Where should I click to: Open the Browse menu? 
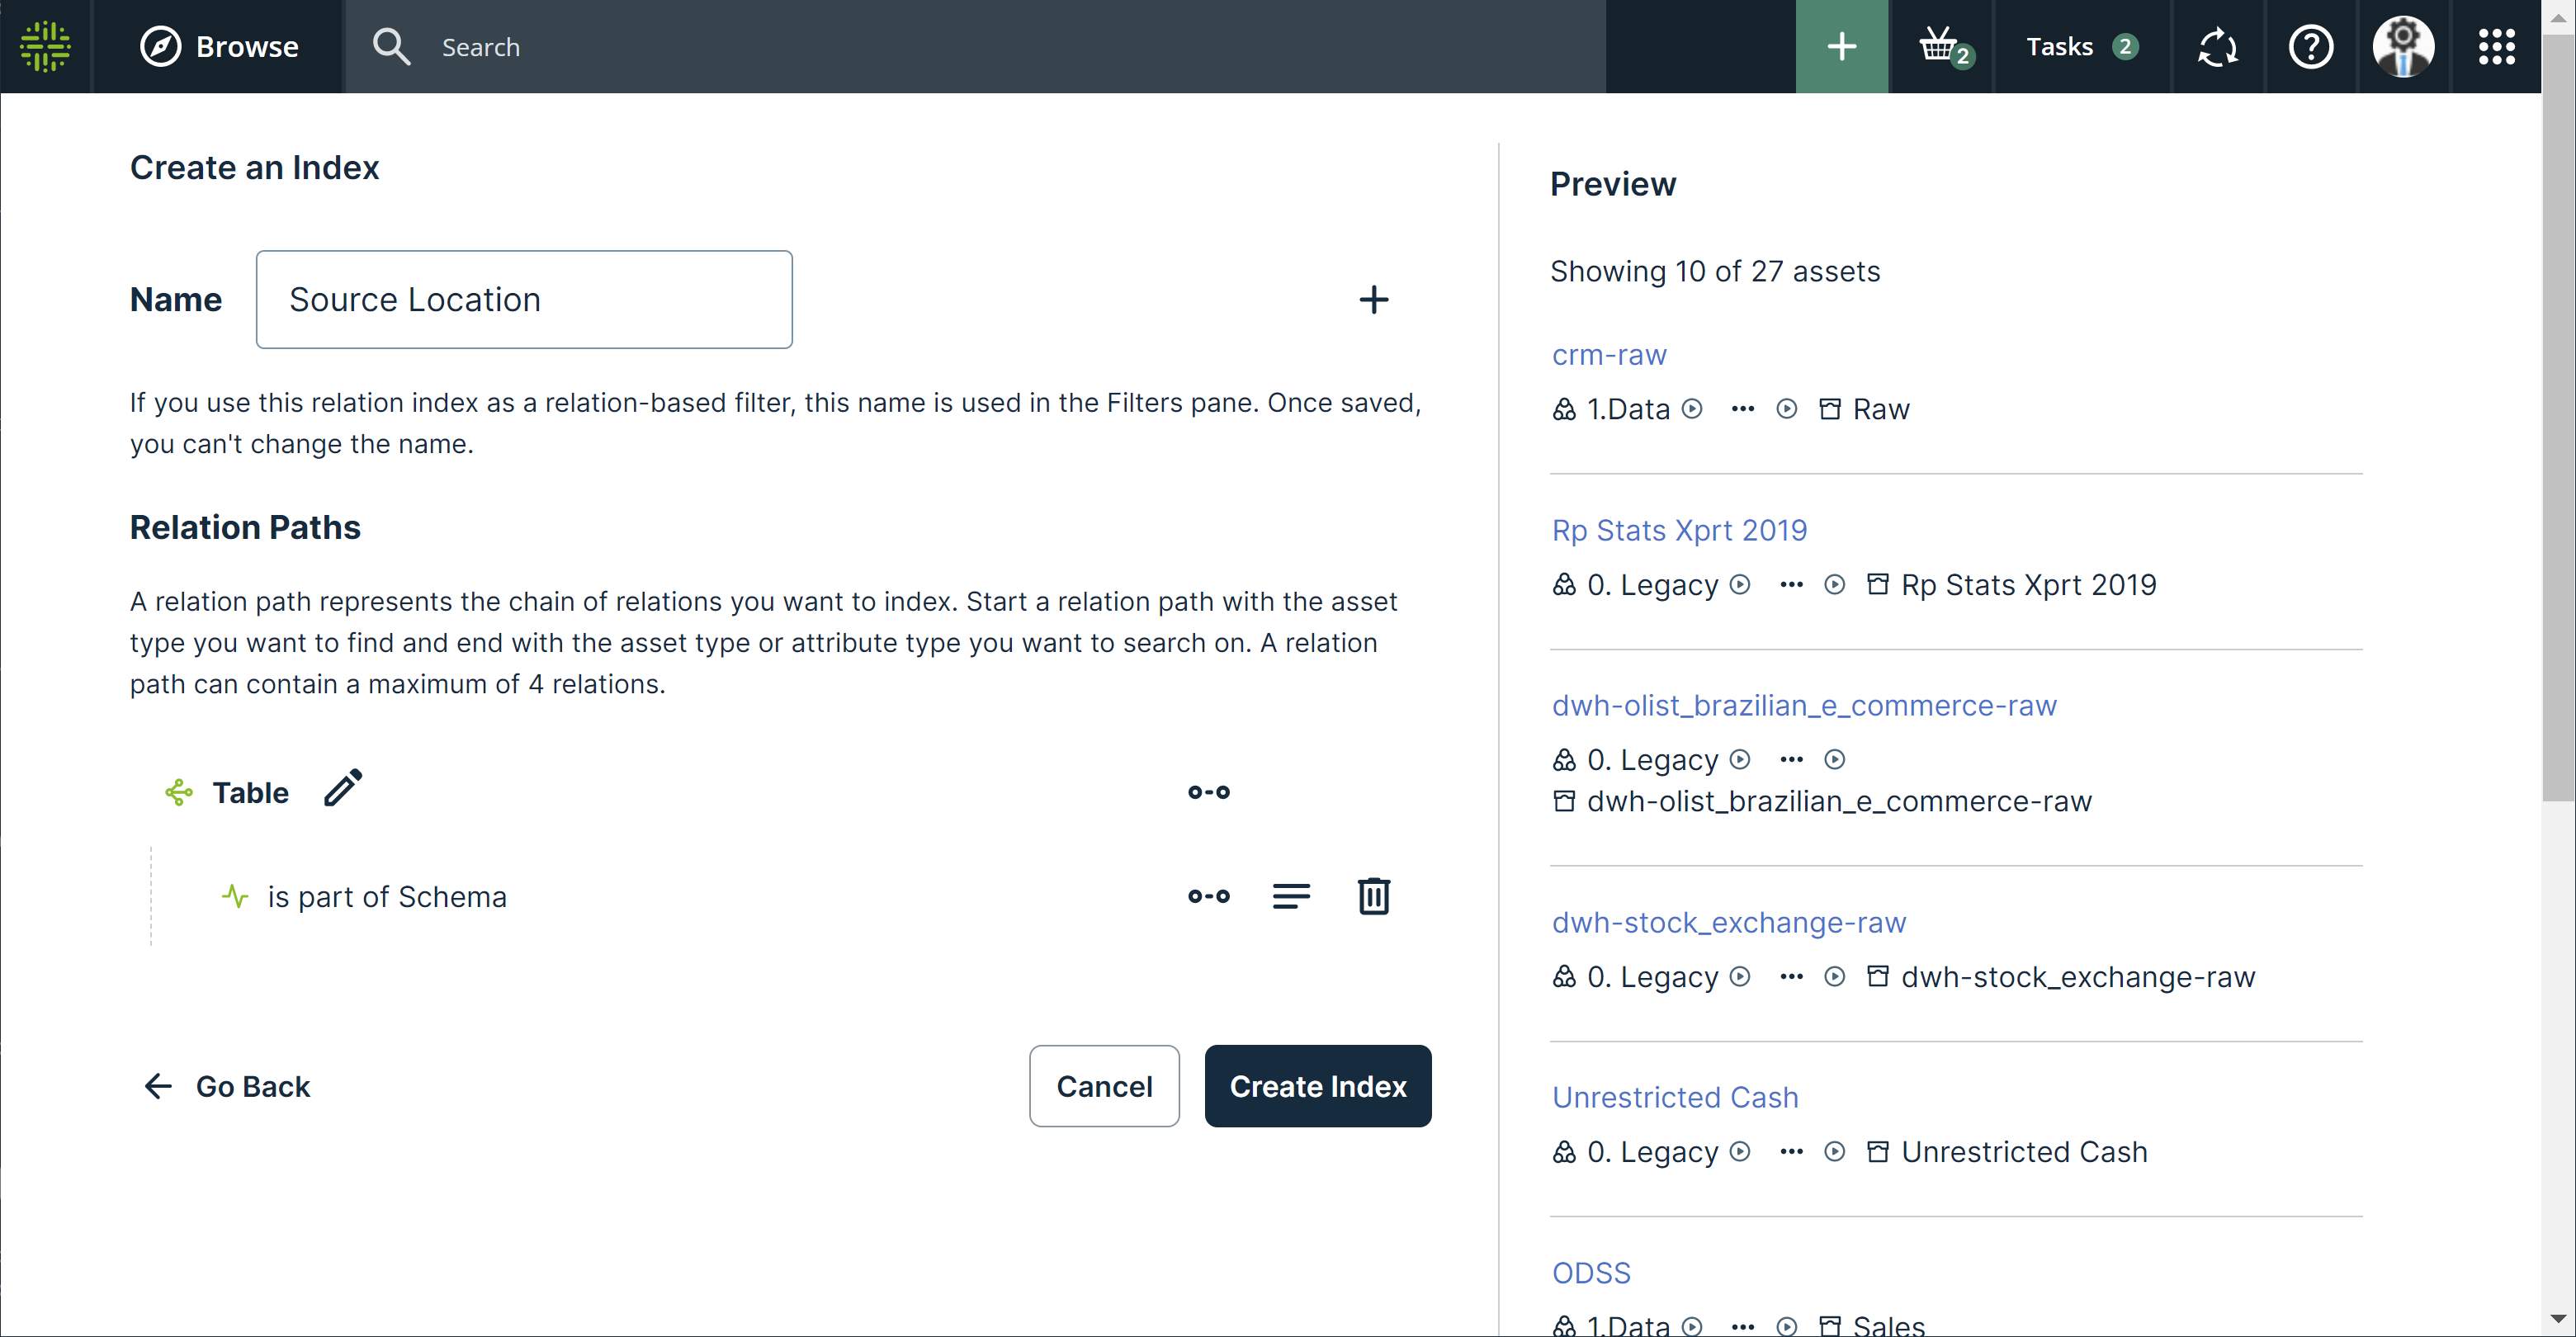[219, 46]
